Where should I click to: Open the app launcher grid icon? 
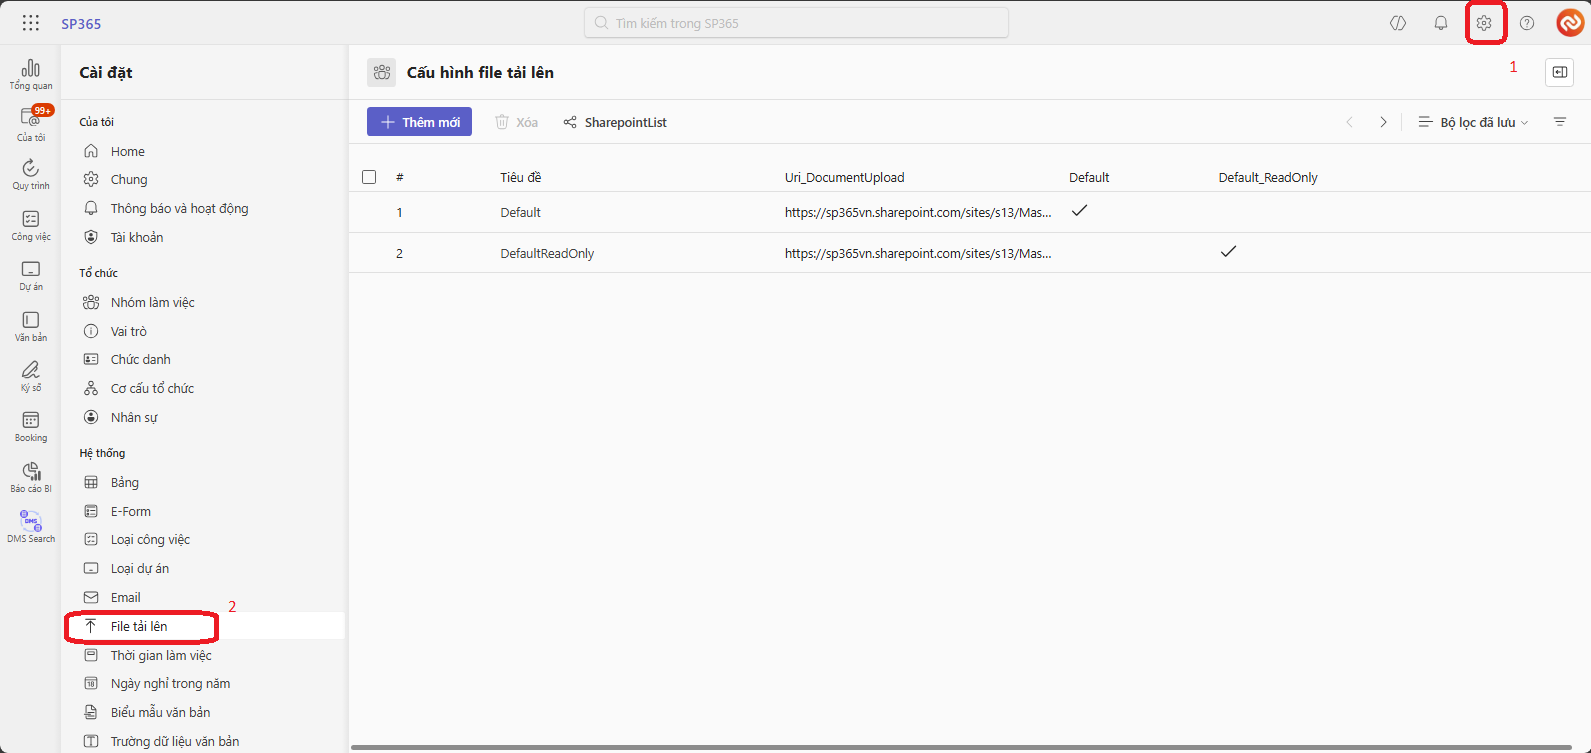[x=31, y=23]
